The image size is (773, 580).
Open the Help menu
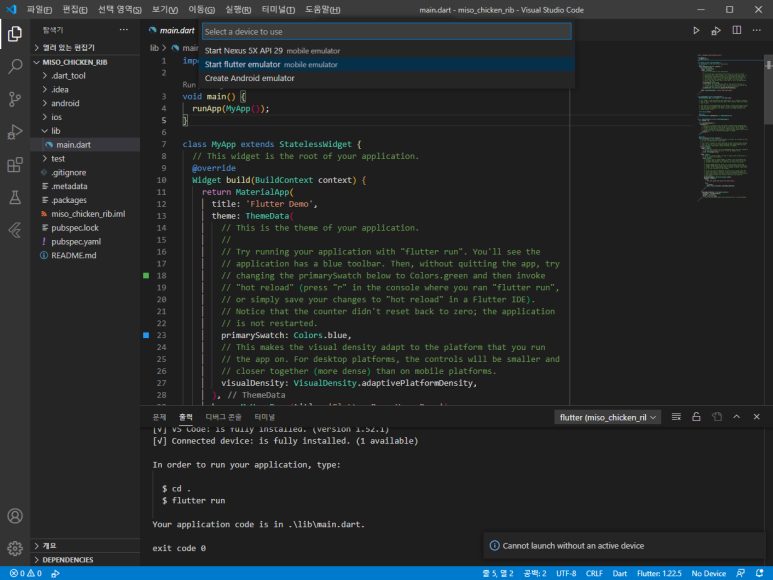coord(322,9)
